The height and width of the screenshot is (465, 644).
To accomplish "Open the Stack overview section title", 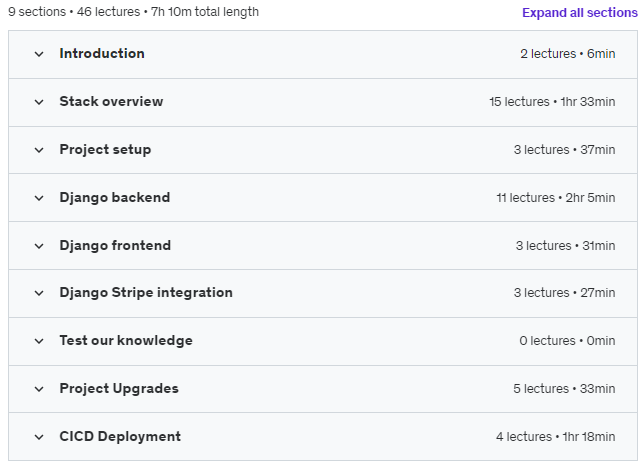I will click(111, 101).
